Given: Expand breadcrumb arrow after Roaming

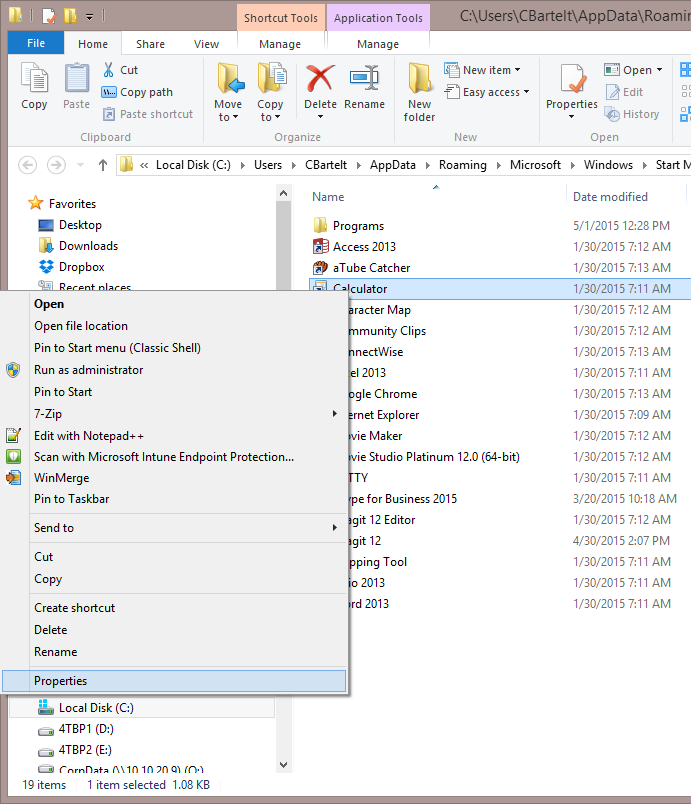Looking at the screenshot, I should 498,165.
